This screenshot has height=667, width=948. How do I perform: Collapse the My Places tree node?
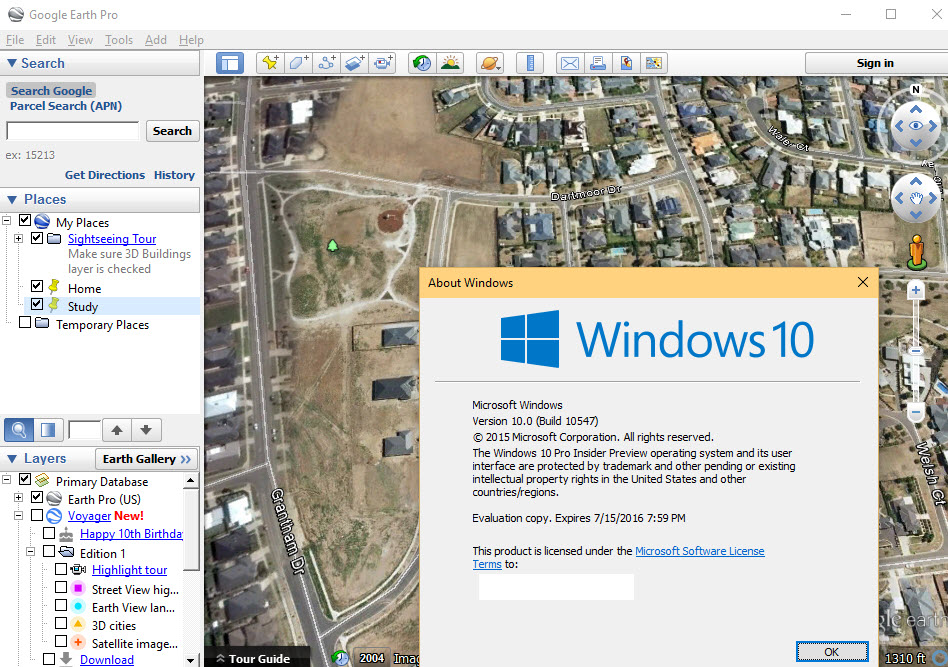(7, 221)
